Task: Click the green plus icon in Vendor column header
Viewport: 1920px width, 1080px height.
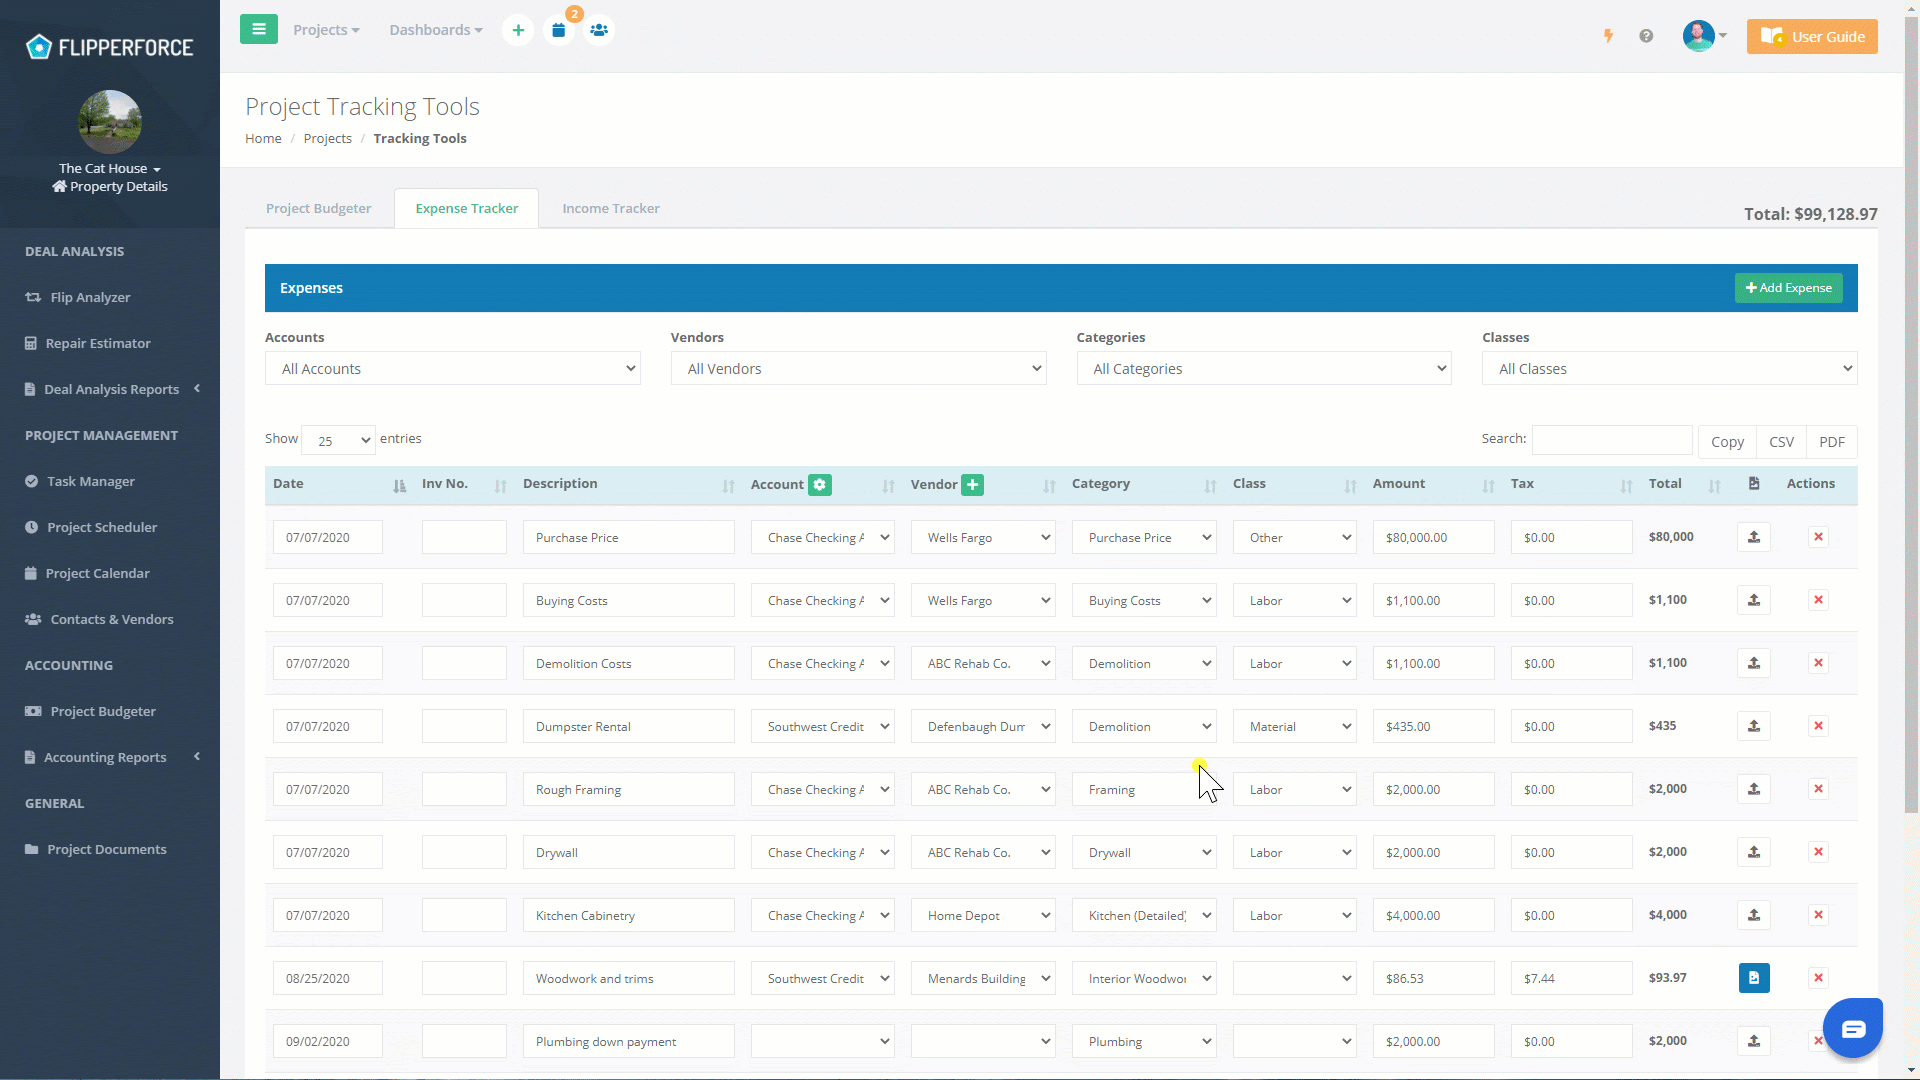Action: click(x=973, y=484)
